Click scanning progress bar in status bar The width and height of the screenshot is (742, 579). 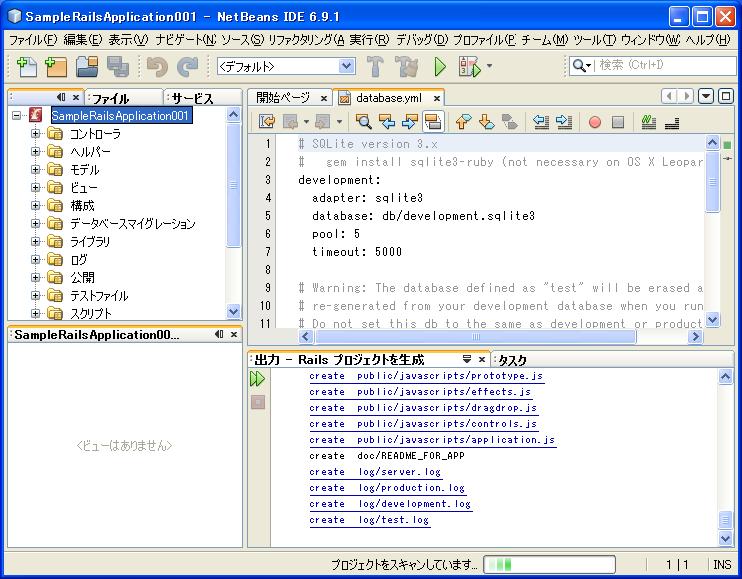(x=549, y=564)
